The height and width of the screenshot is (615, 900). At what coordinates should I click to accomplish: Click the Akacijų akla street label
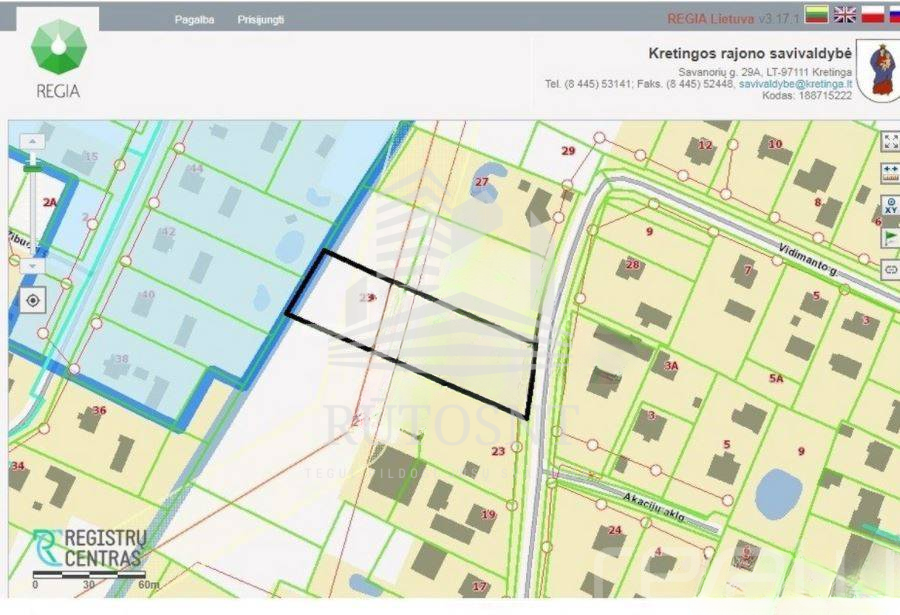(x=654, y=506)
